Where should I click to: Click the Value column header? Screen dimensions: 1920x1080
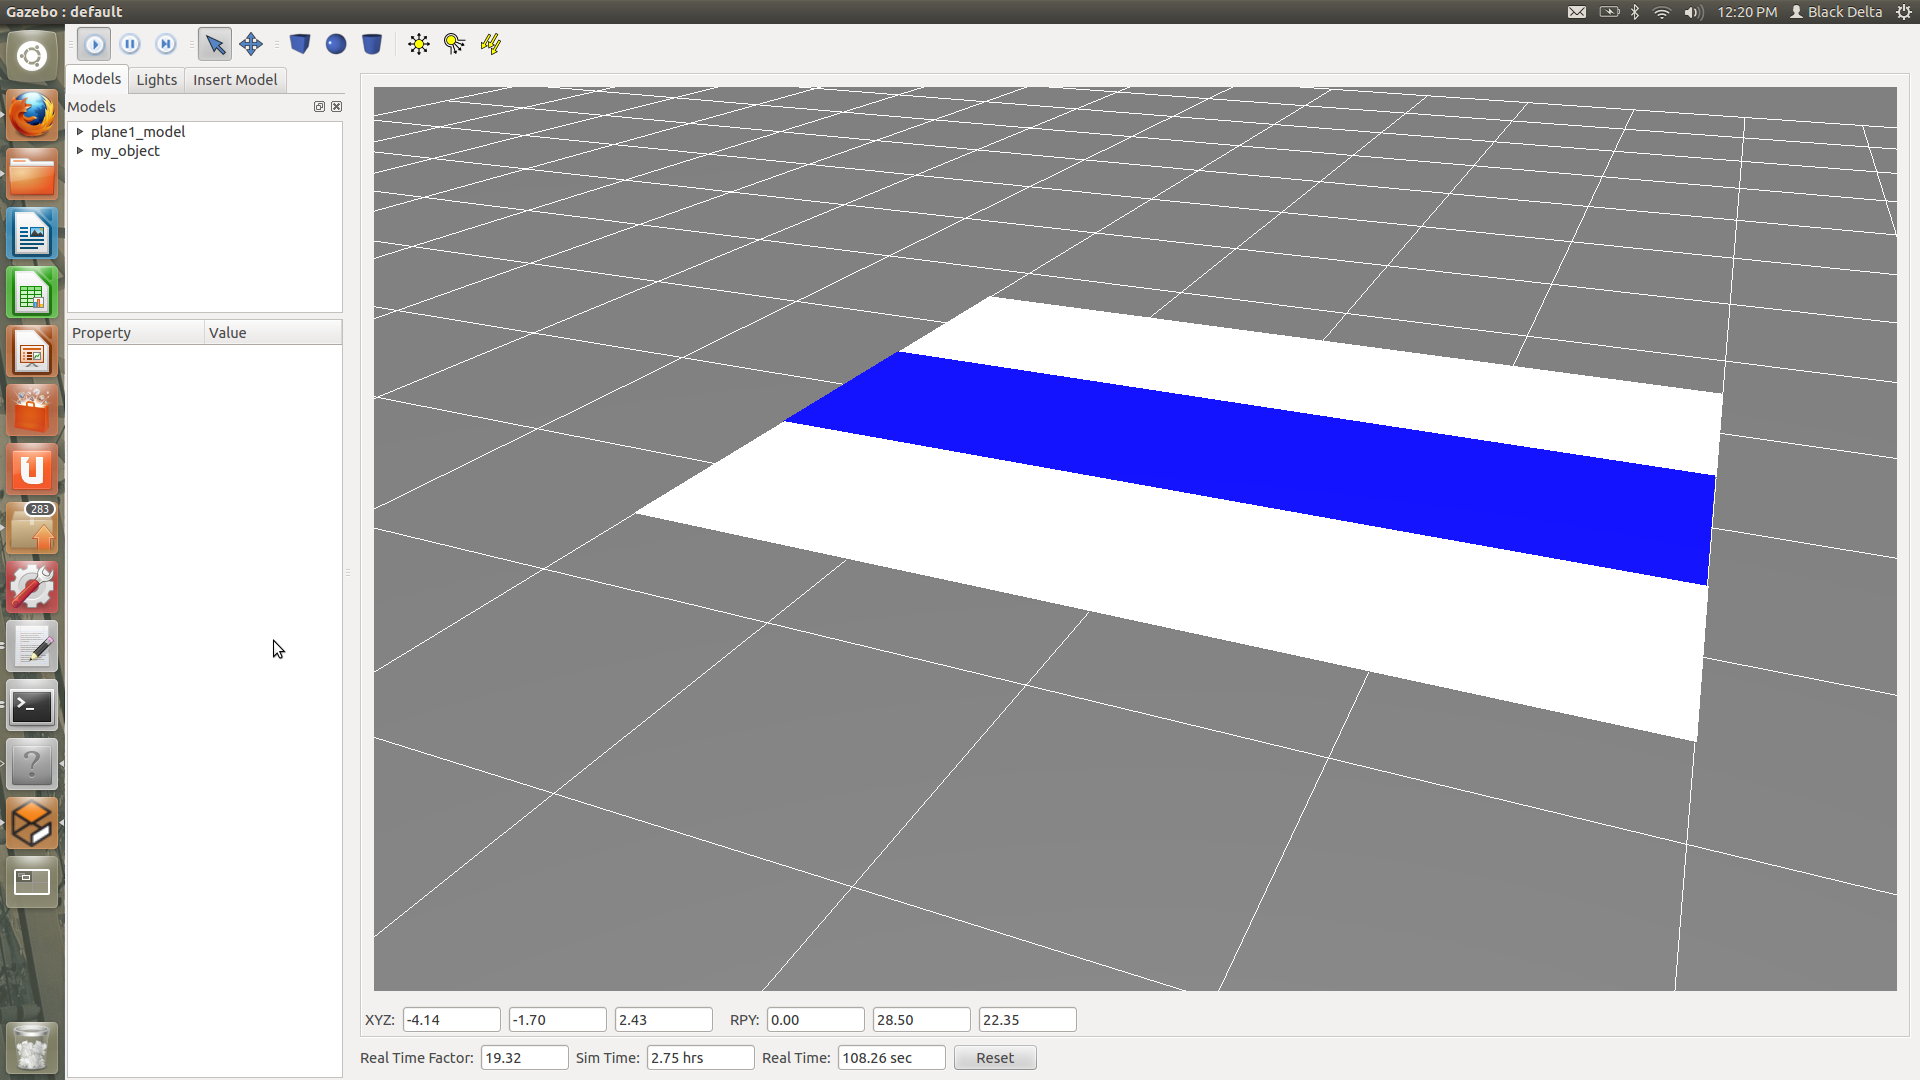click(x=273, y=333)
